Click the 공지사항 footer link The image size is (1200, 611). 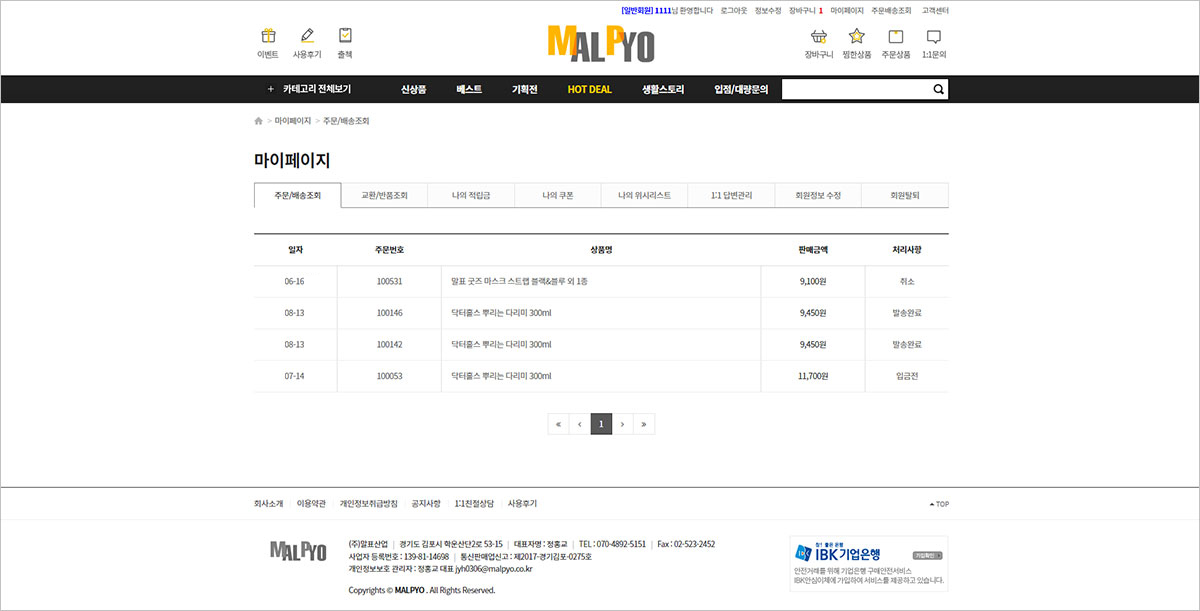click(x=426, y=504)
